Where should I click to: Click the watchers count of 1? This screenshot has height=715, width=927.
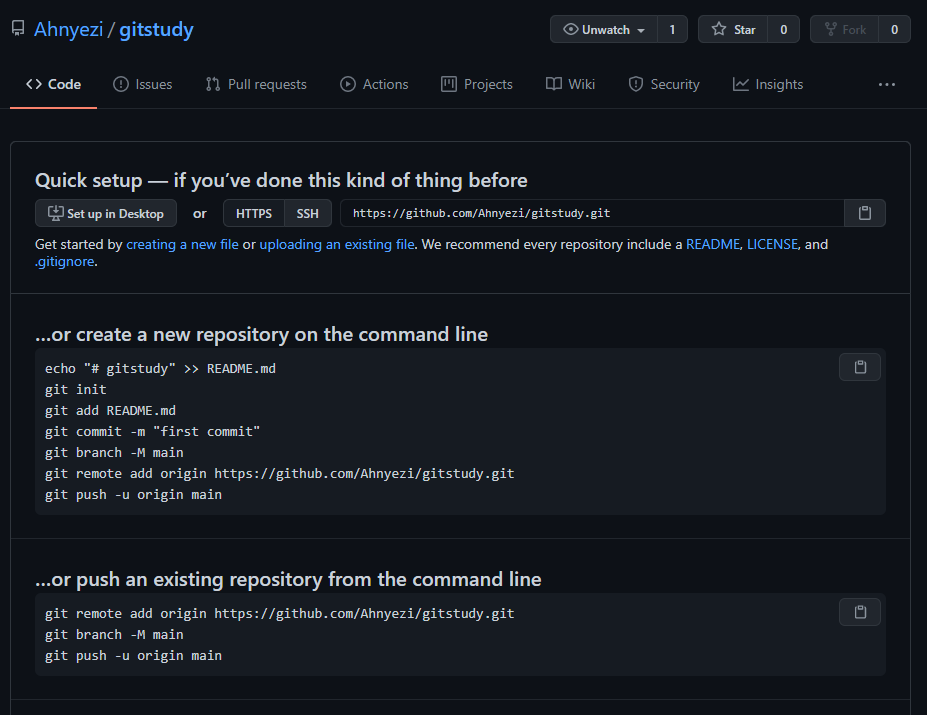point(672,30)
